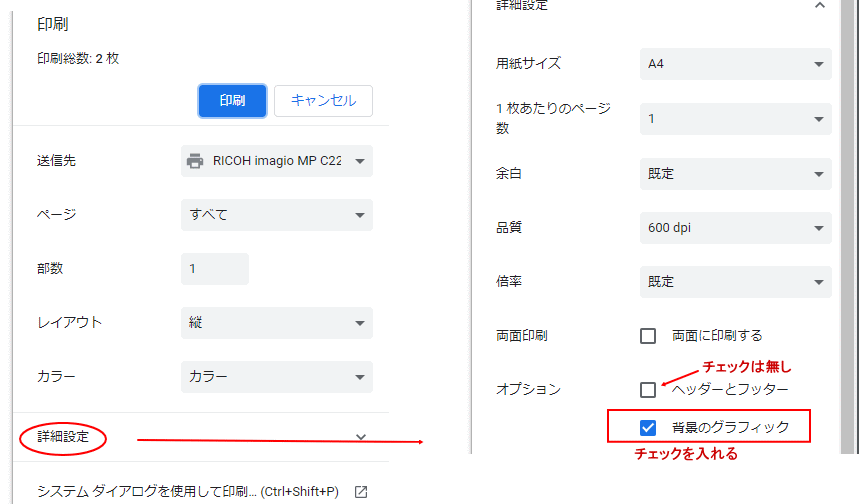Open the pages per sheet dropdown
The height and width of the screenshot is (504, 859).
[735, 119]
